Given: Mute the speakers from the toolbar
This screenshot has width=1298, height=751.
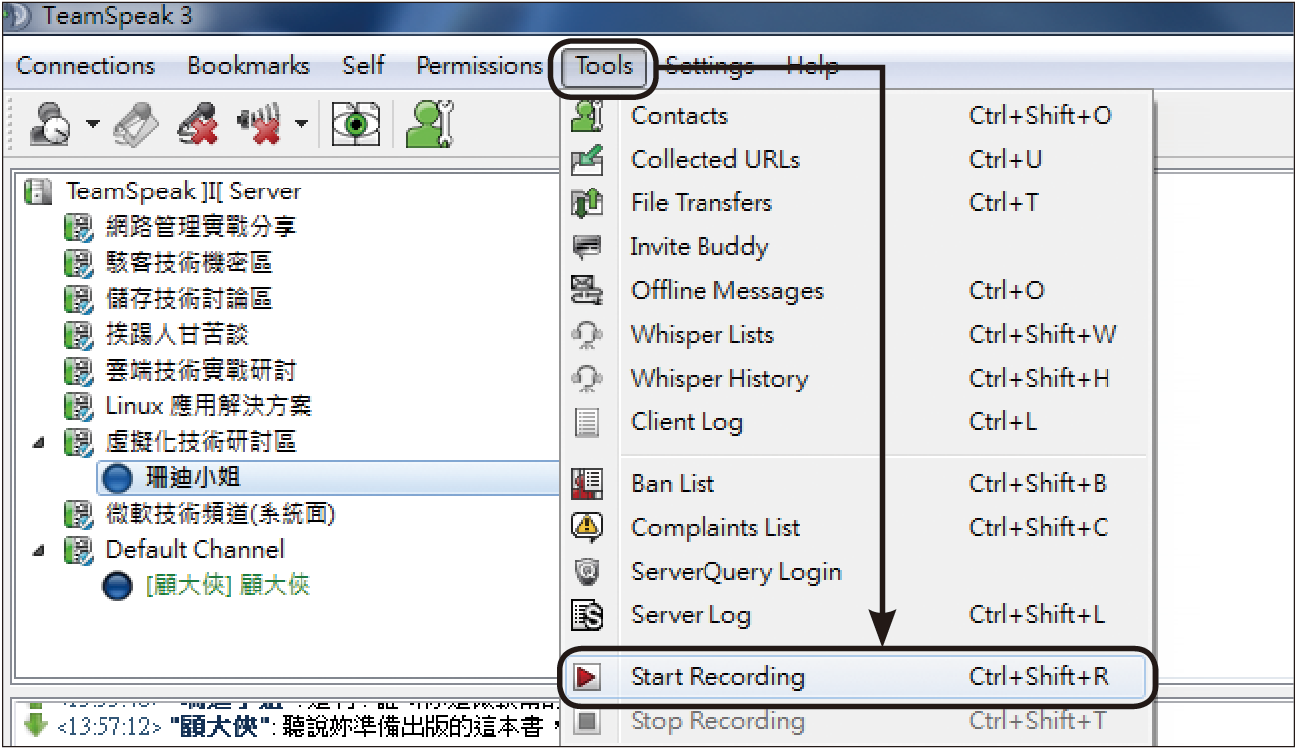Looking at the screenshot, I should (x=259, y=125).
